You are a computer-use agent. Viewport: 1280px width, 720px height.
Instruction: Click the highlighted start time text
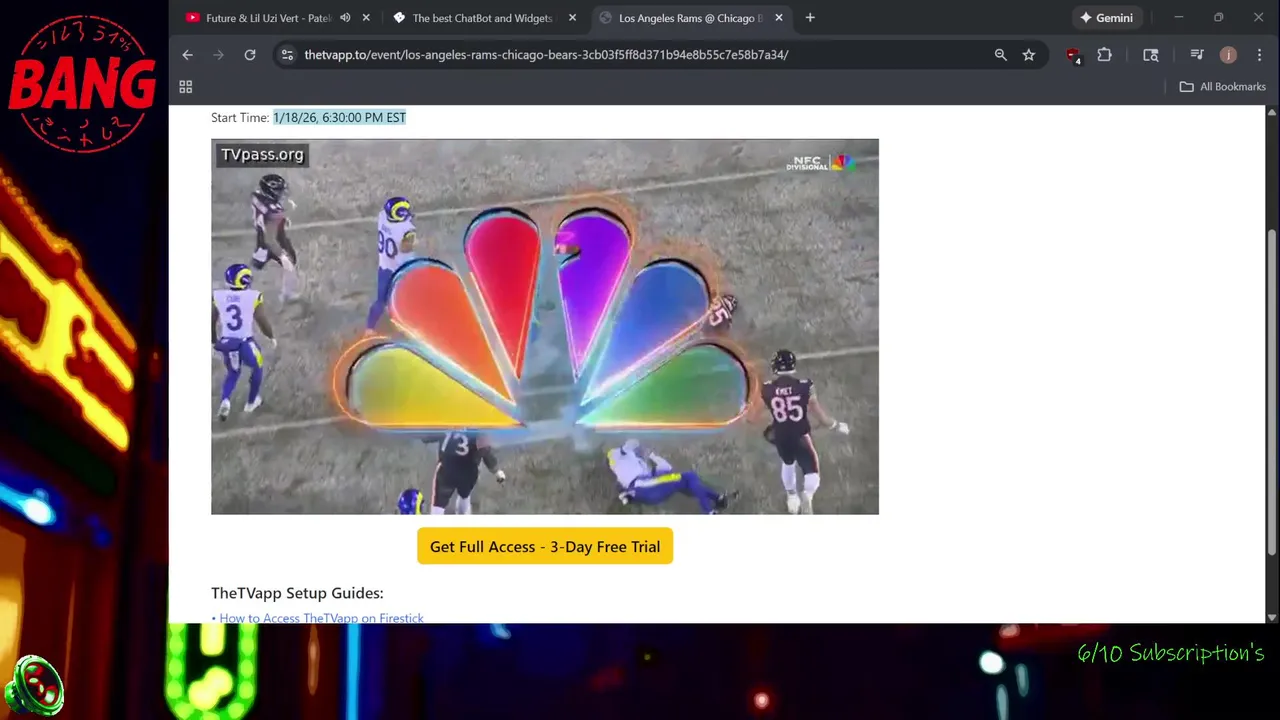point(339,117)
